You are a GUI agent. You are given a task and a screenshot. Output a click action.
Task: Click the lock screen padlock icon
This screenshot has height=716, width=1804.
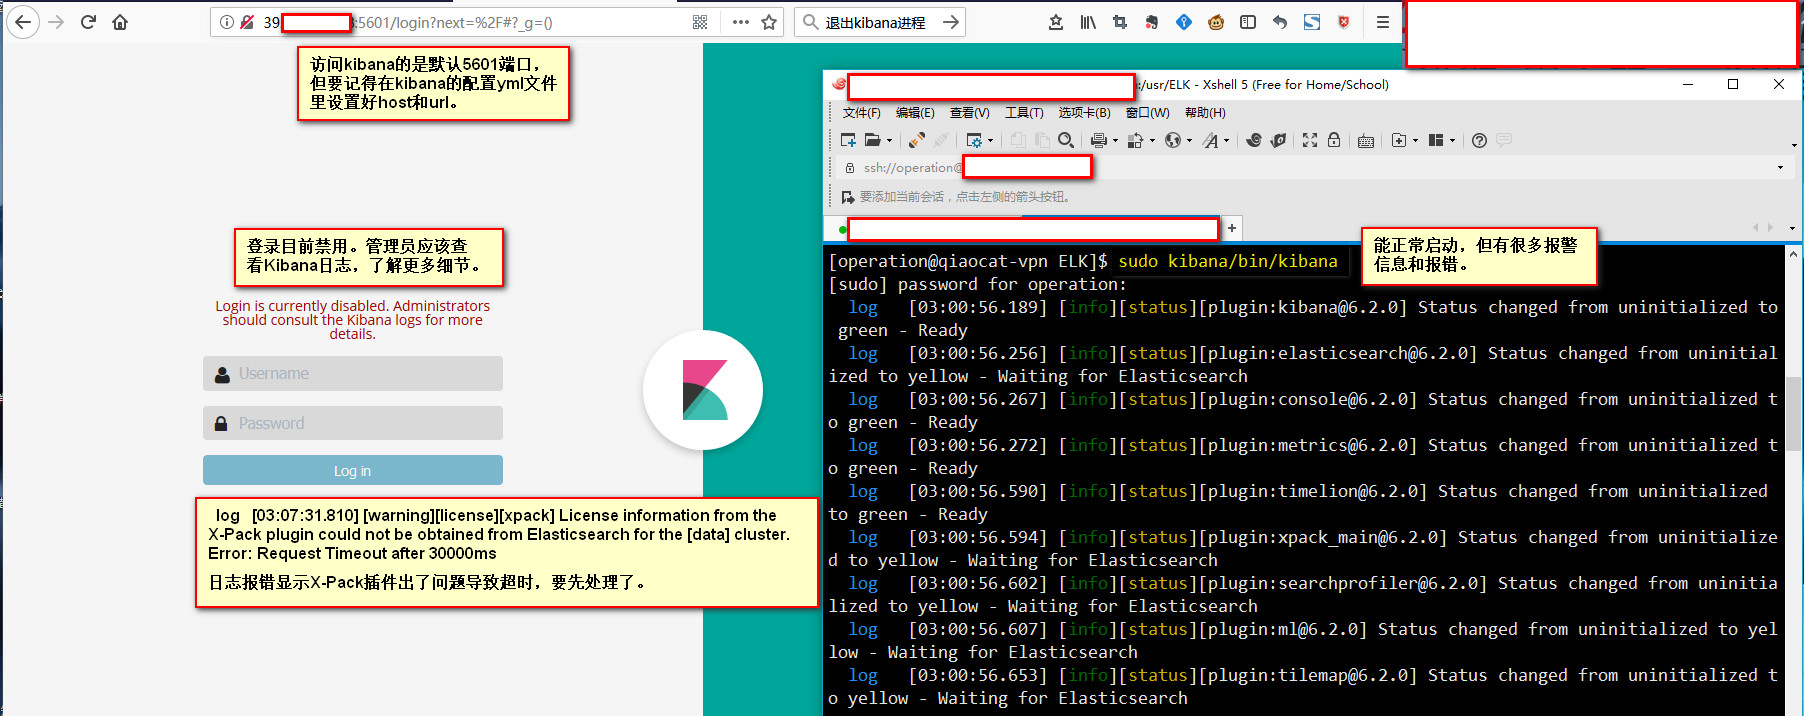pos(1334,141)
